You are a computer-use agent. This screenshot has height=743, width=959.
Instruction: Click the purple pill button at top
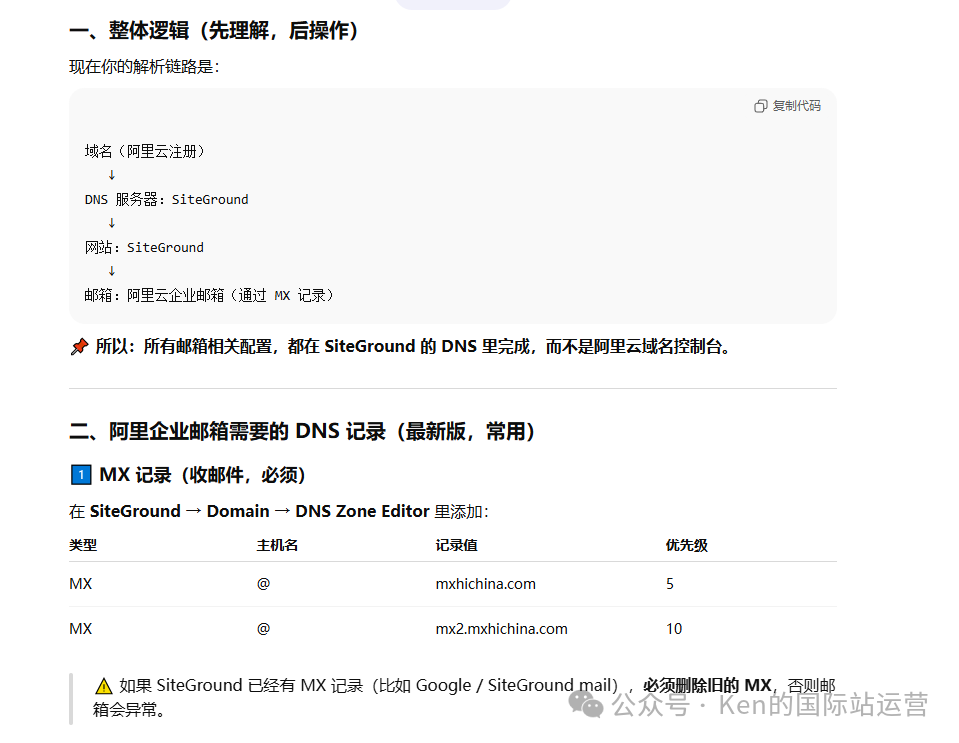pyautogui.click(x=453, y=4)
